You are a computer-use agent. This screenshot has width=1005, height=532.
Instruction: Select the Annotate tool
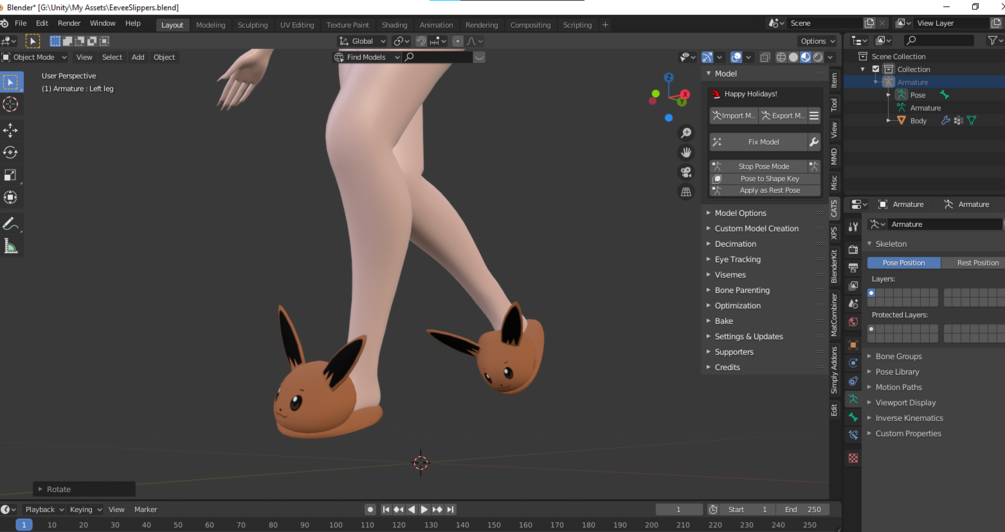[11, 224]
